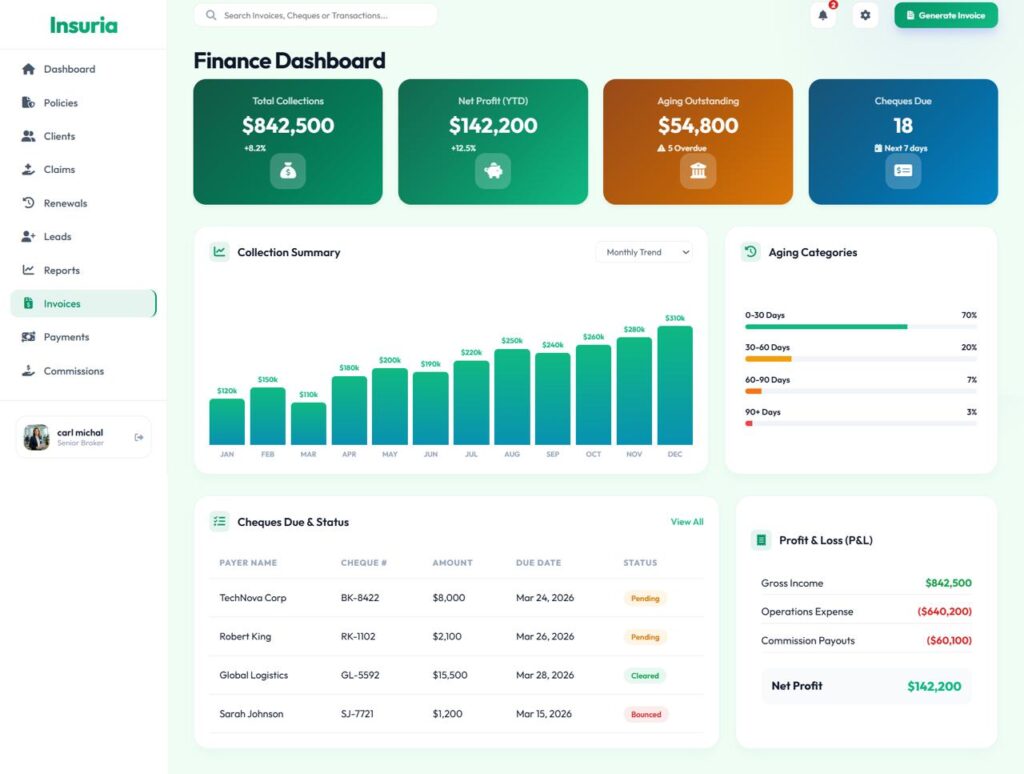Click the logout icon beside carl michal

(x=139, y=437)
